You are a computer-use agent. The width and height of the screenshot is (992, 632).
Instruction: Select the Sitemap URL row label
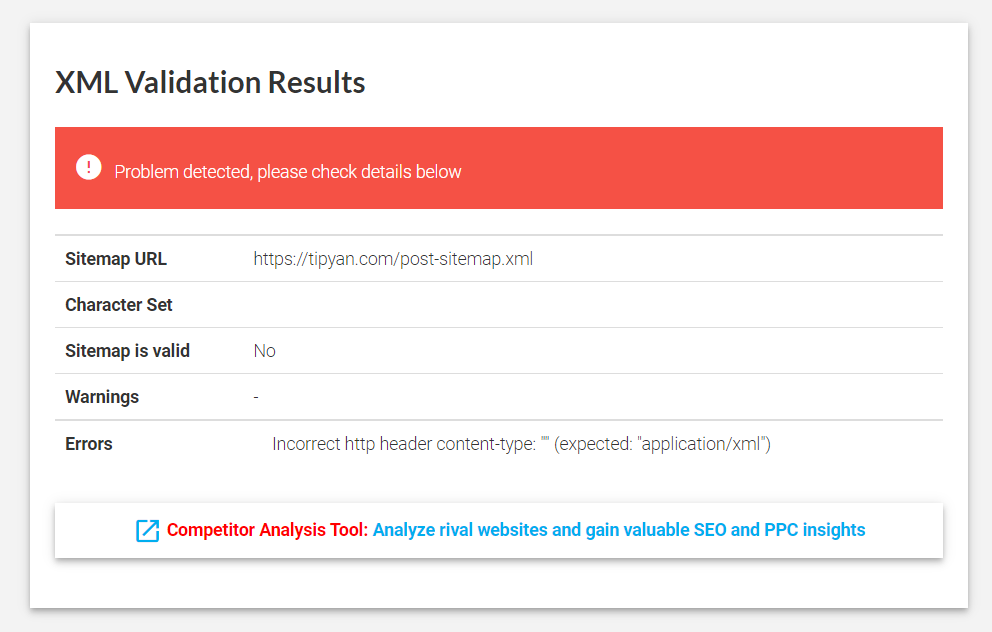[116, 259]
